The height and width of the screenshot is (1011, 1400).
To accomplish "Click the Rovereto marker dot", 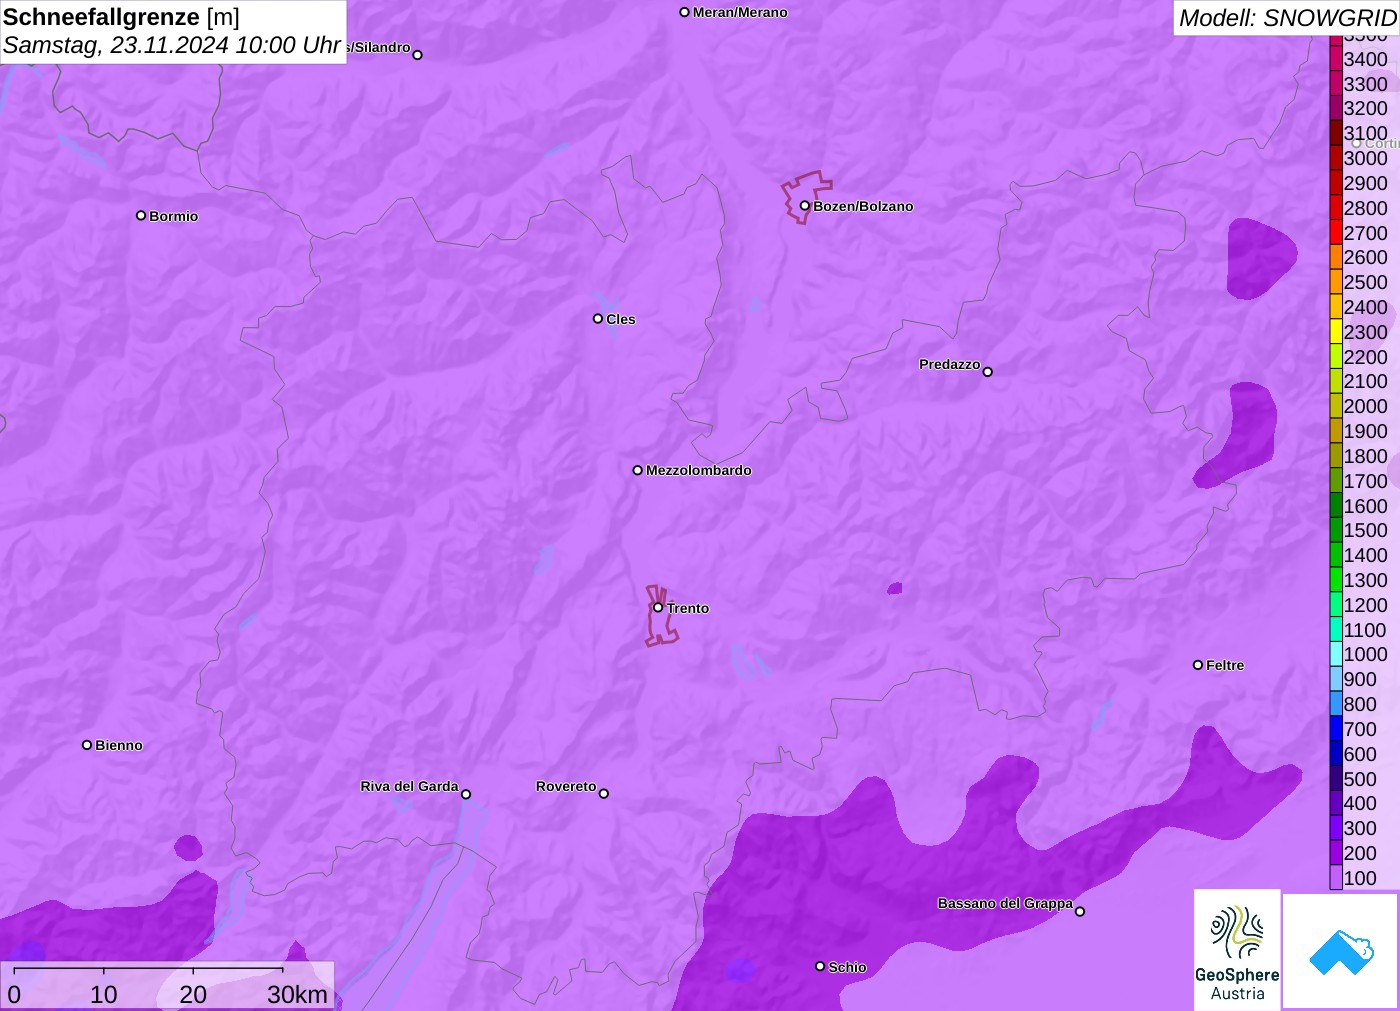I will pos(604,794).
